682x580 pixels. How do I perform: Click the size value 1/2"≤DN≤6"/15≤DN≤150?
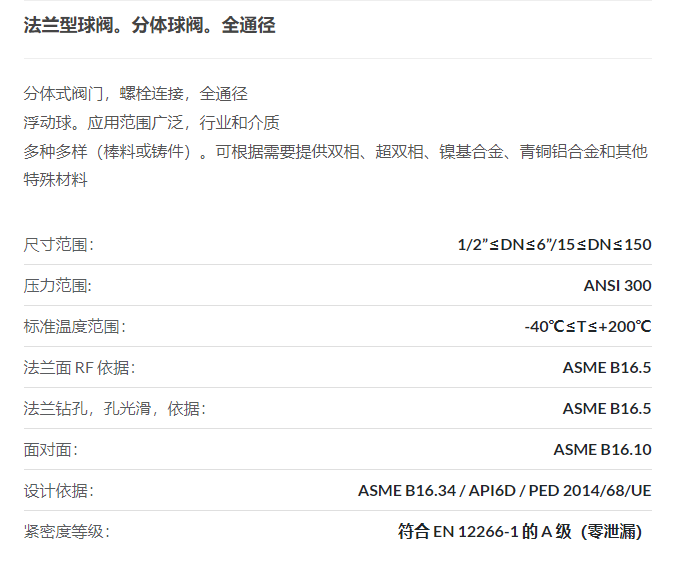pos(555,245)
